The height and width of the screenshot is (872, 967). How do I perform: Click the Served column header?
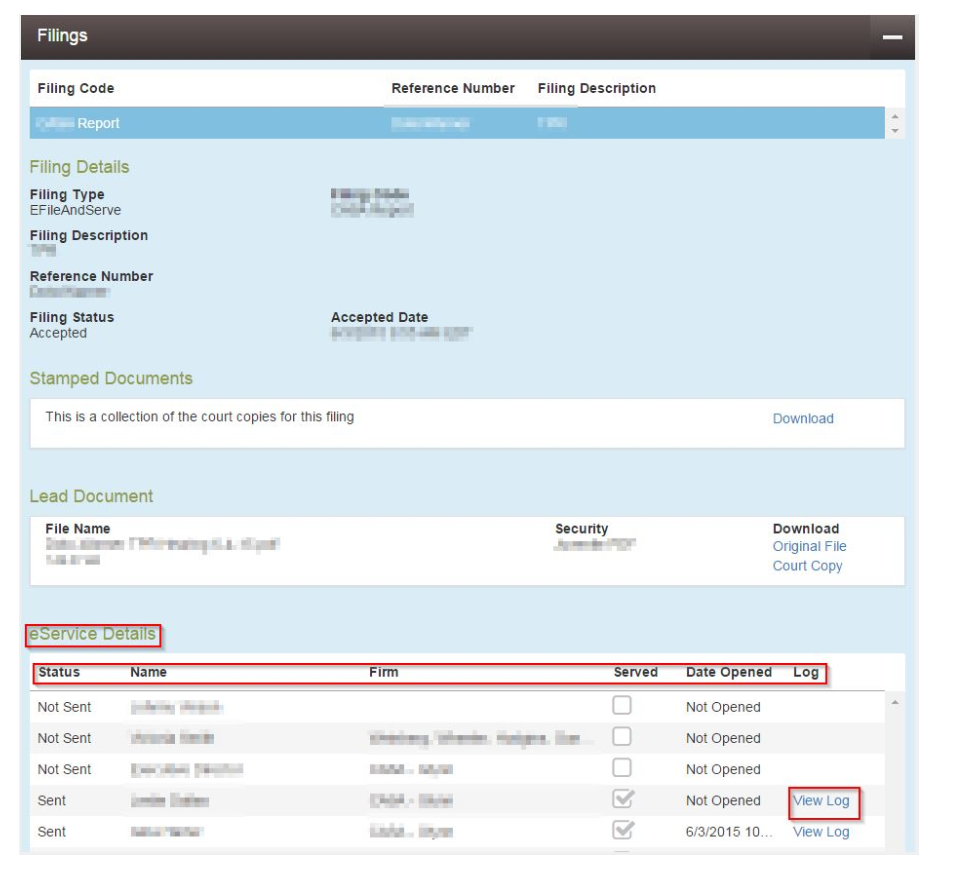pyautogui.click(x=635, y=672)
